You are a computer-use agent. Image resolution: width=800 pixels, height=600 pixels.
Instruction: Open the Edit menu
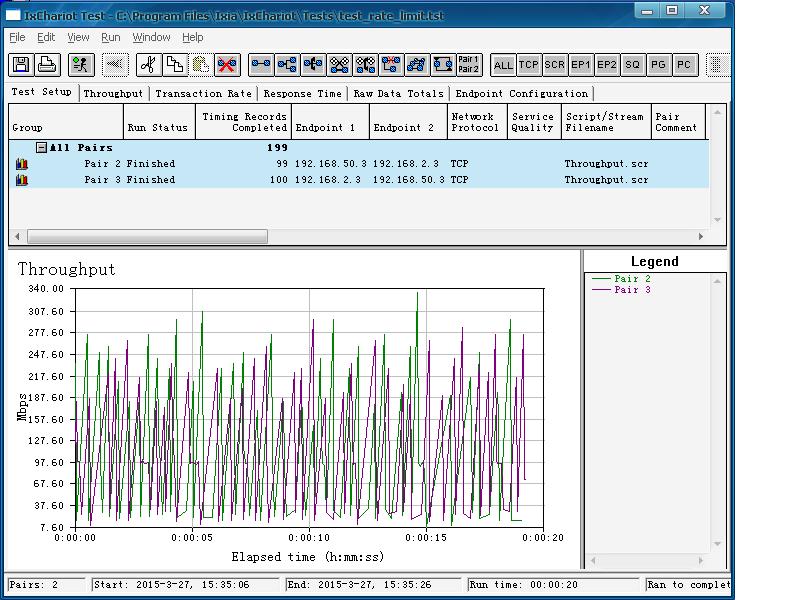46,37
